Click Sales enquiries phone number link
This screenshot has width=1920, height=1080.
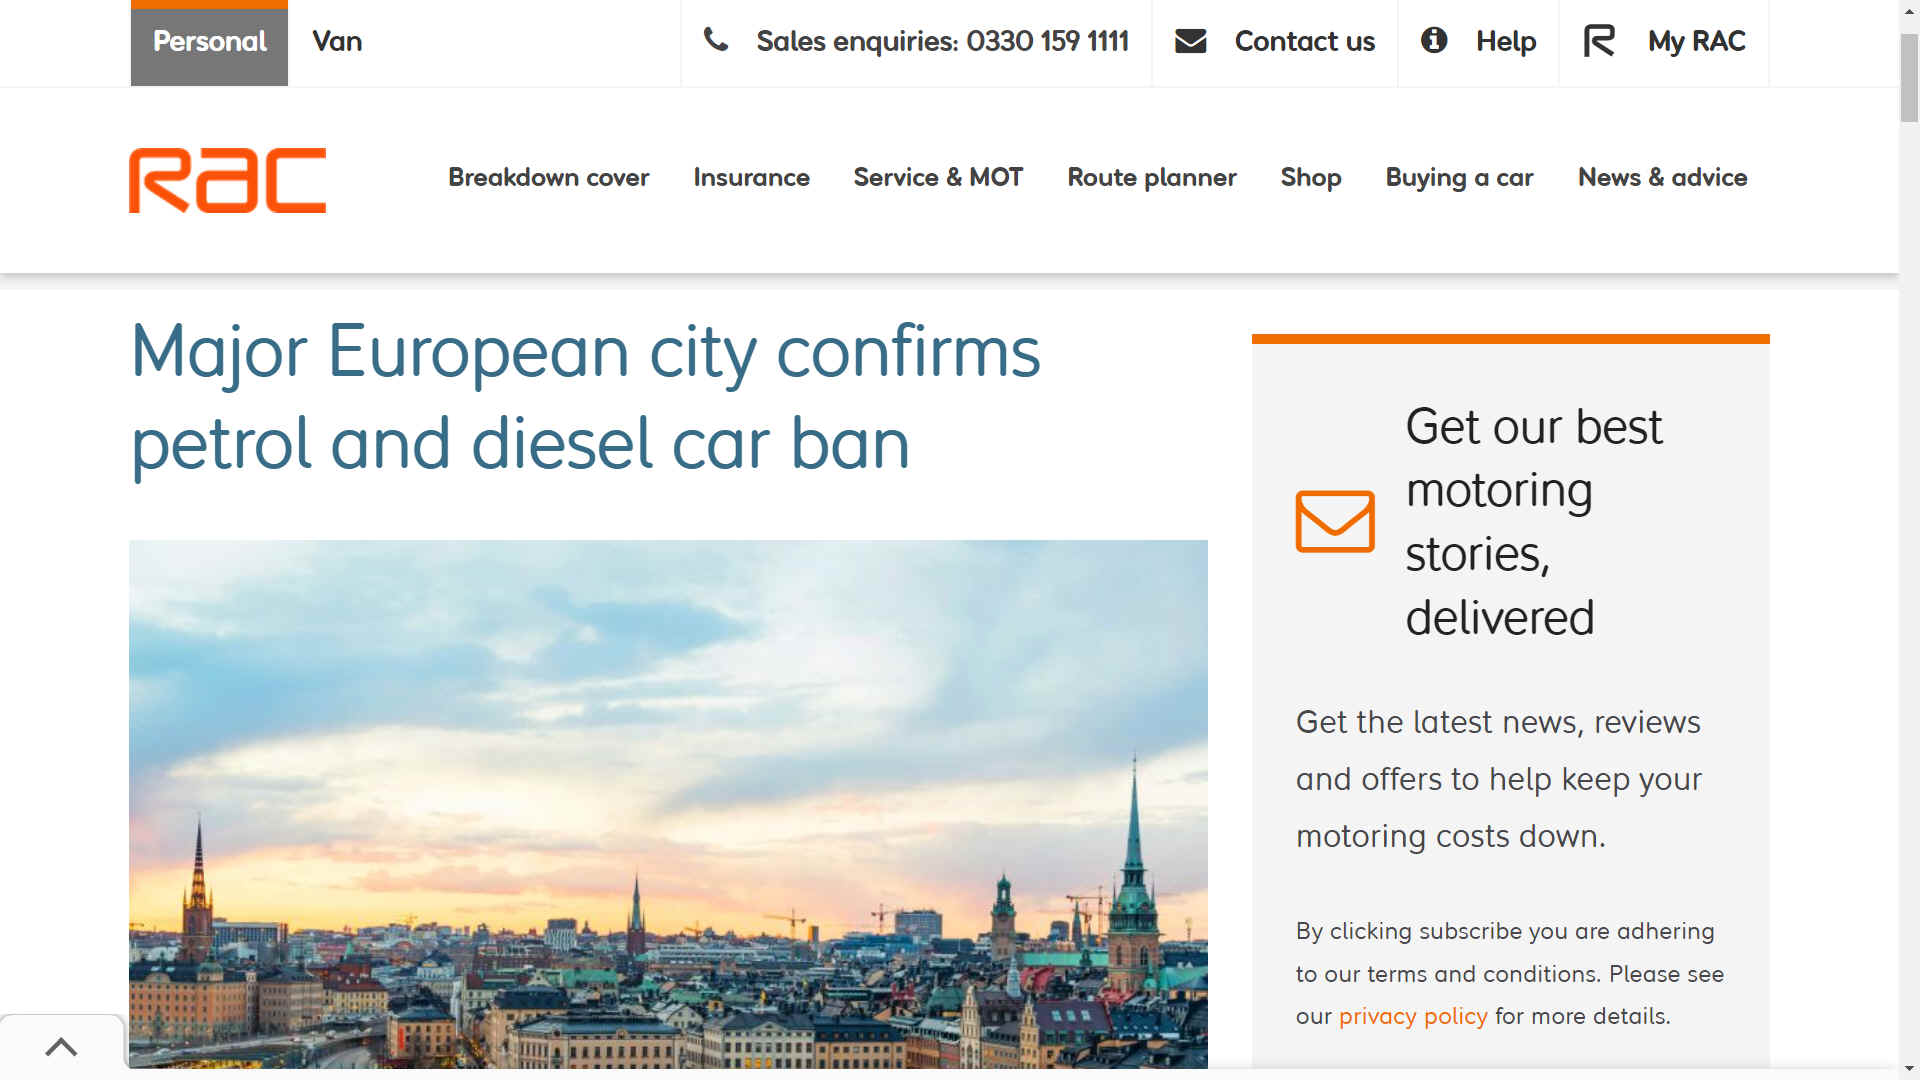coord(942,41)
